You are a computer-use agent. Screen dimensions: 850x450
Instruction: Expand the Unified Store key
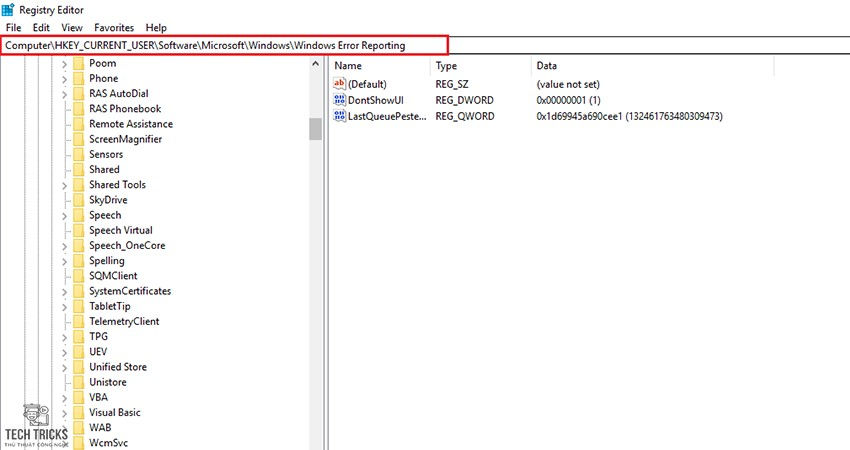[x=65, y=368]
